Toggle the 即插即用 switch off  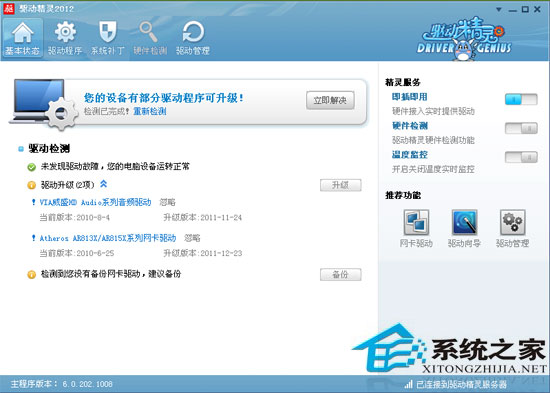pos(521,100)
